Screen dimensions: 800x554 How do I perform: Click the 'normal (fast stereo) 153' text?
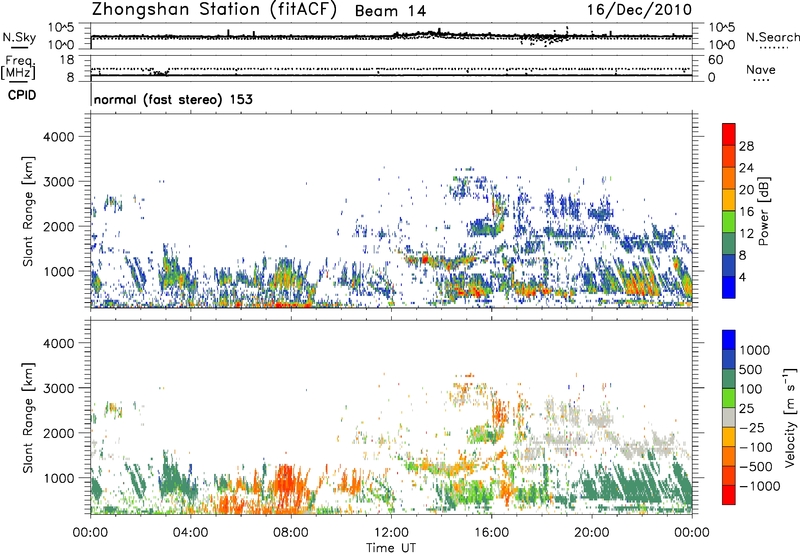173,99
